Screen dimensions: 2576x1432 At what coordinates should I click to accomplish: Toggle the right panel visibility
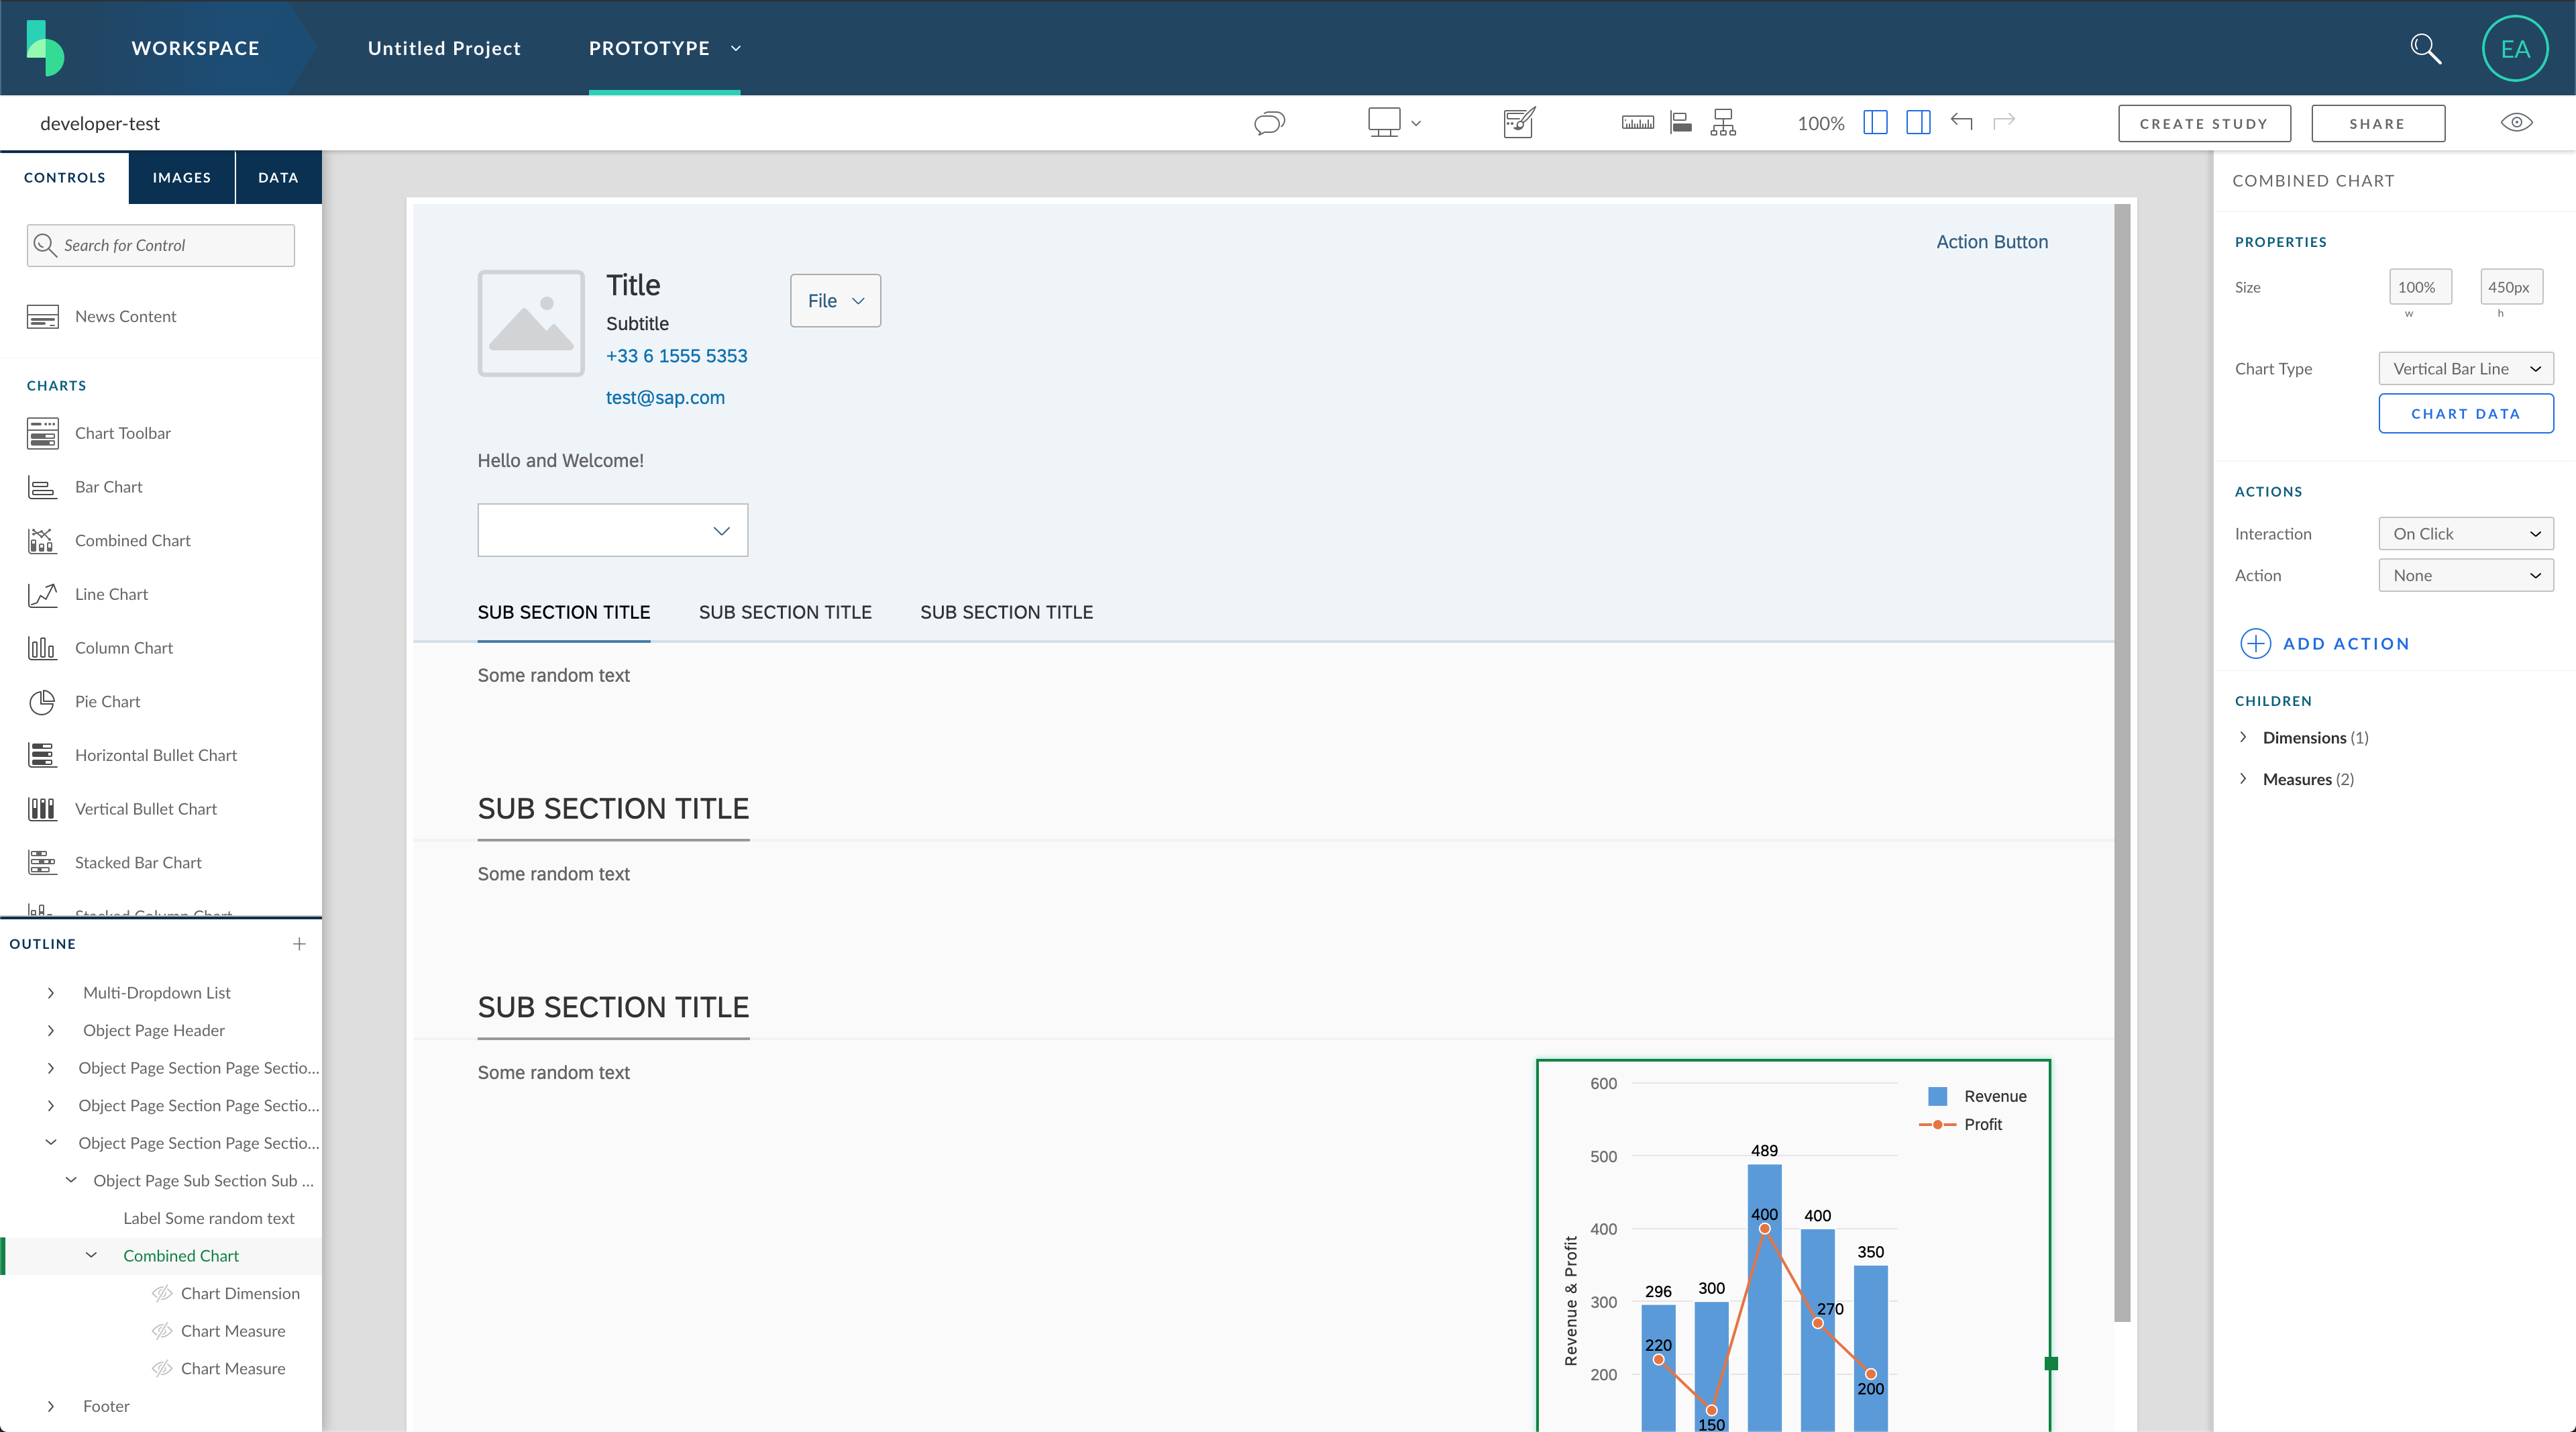click(x=1918, y=122)
